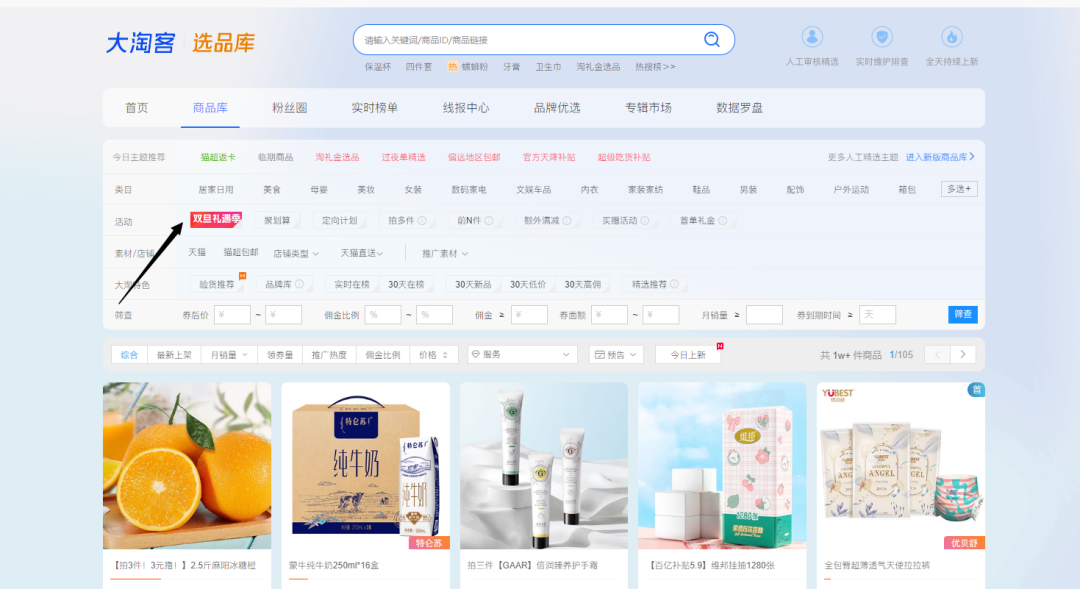1080x589 pixels.
Task: Open the 推广素材 dropdown
Action: (x=445, y=254)
